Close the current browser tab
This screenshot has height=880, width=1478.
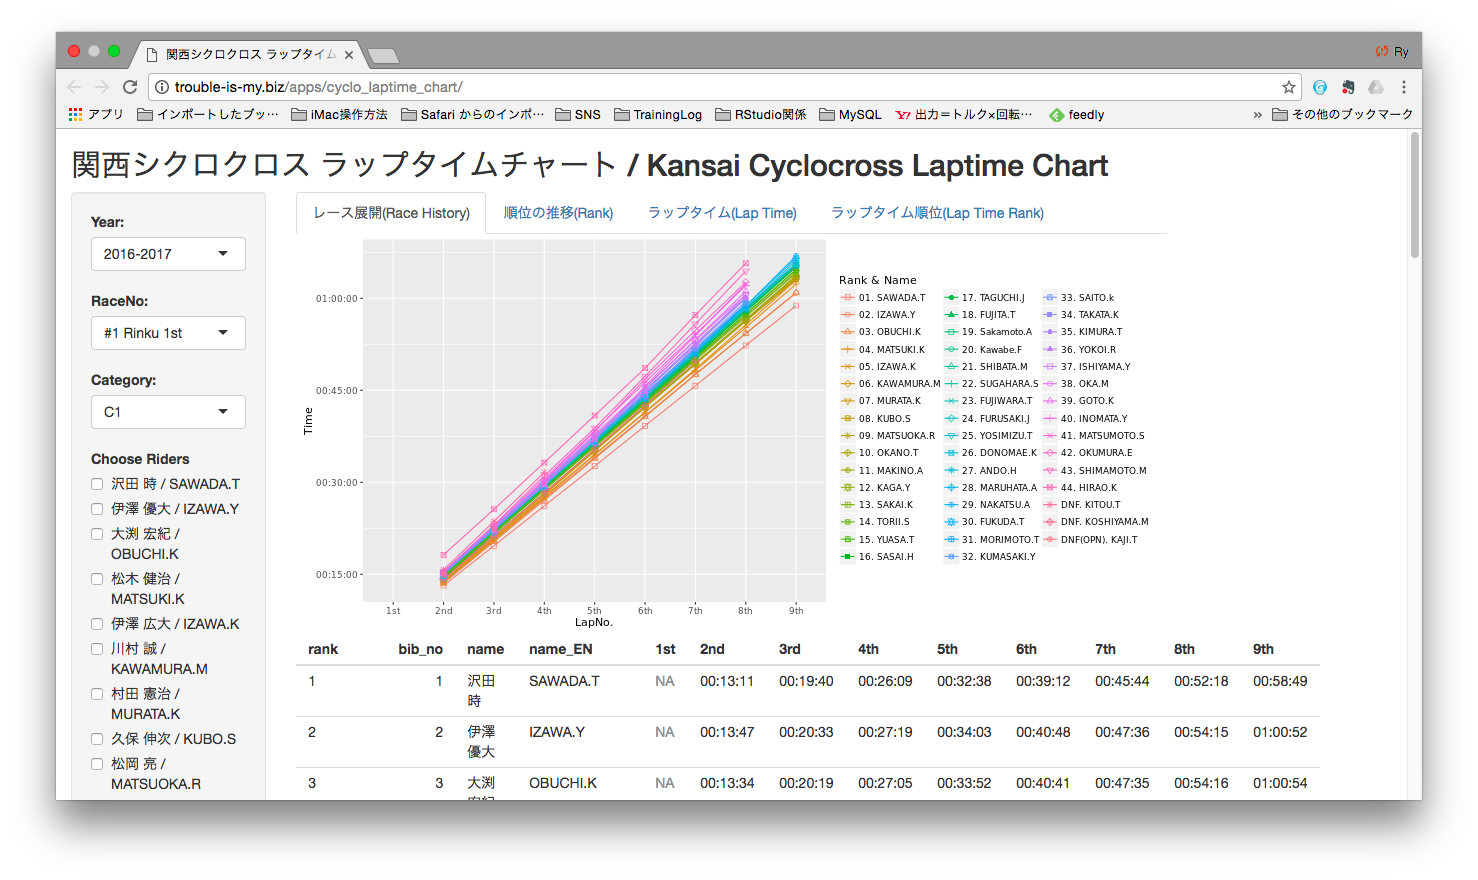349,55
